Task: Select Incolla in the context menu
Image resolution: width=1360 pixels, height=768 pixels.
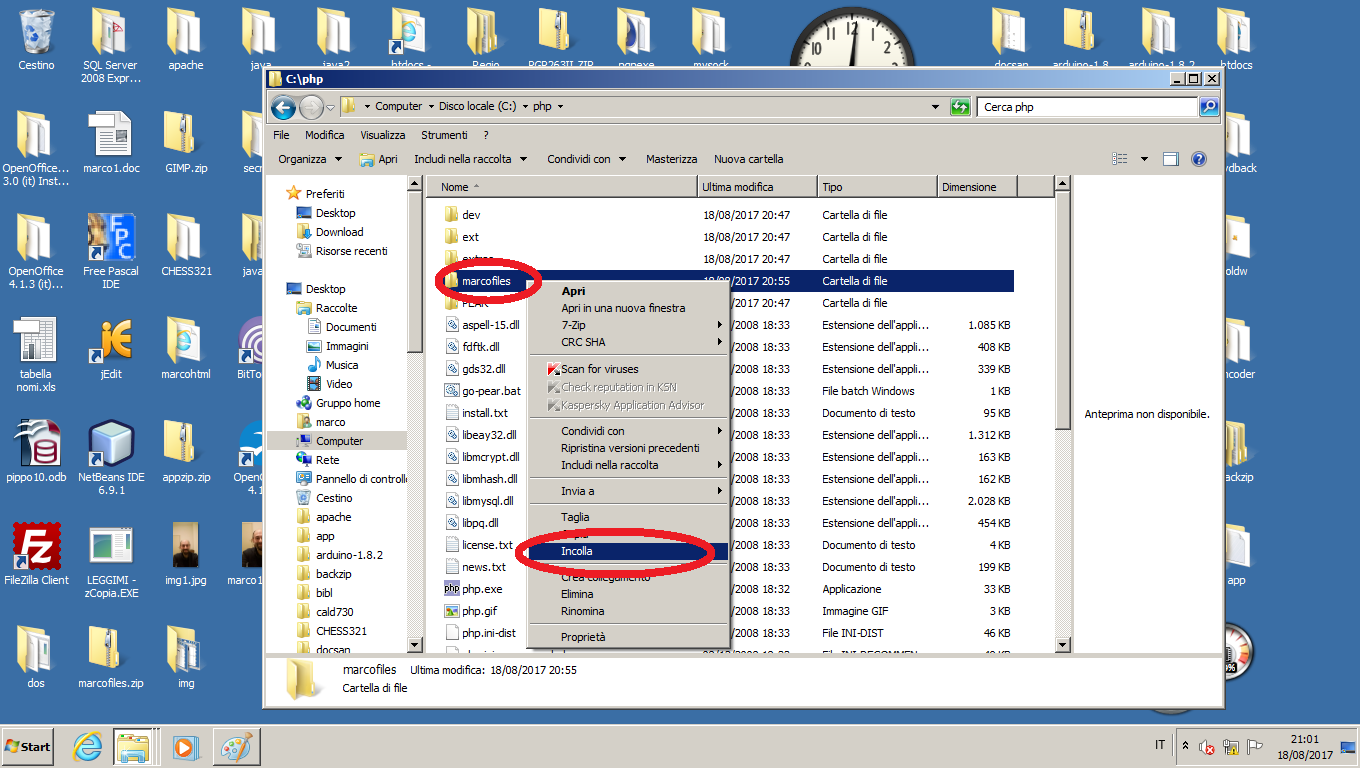Action: coord(577,551)
